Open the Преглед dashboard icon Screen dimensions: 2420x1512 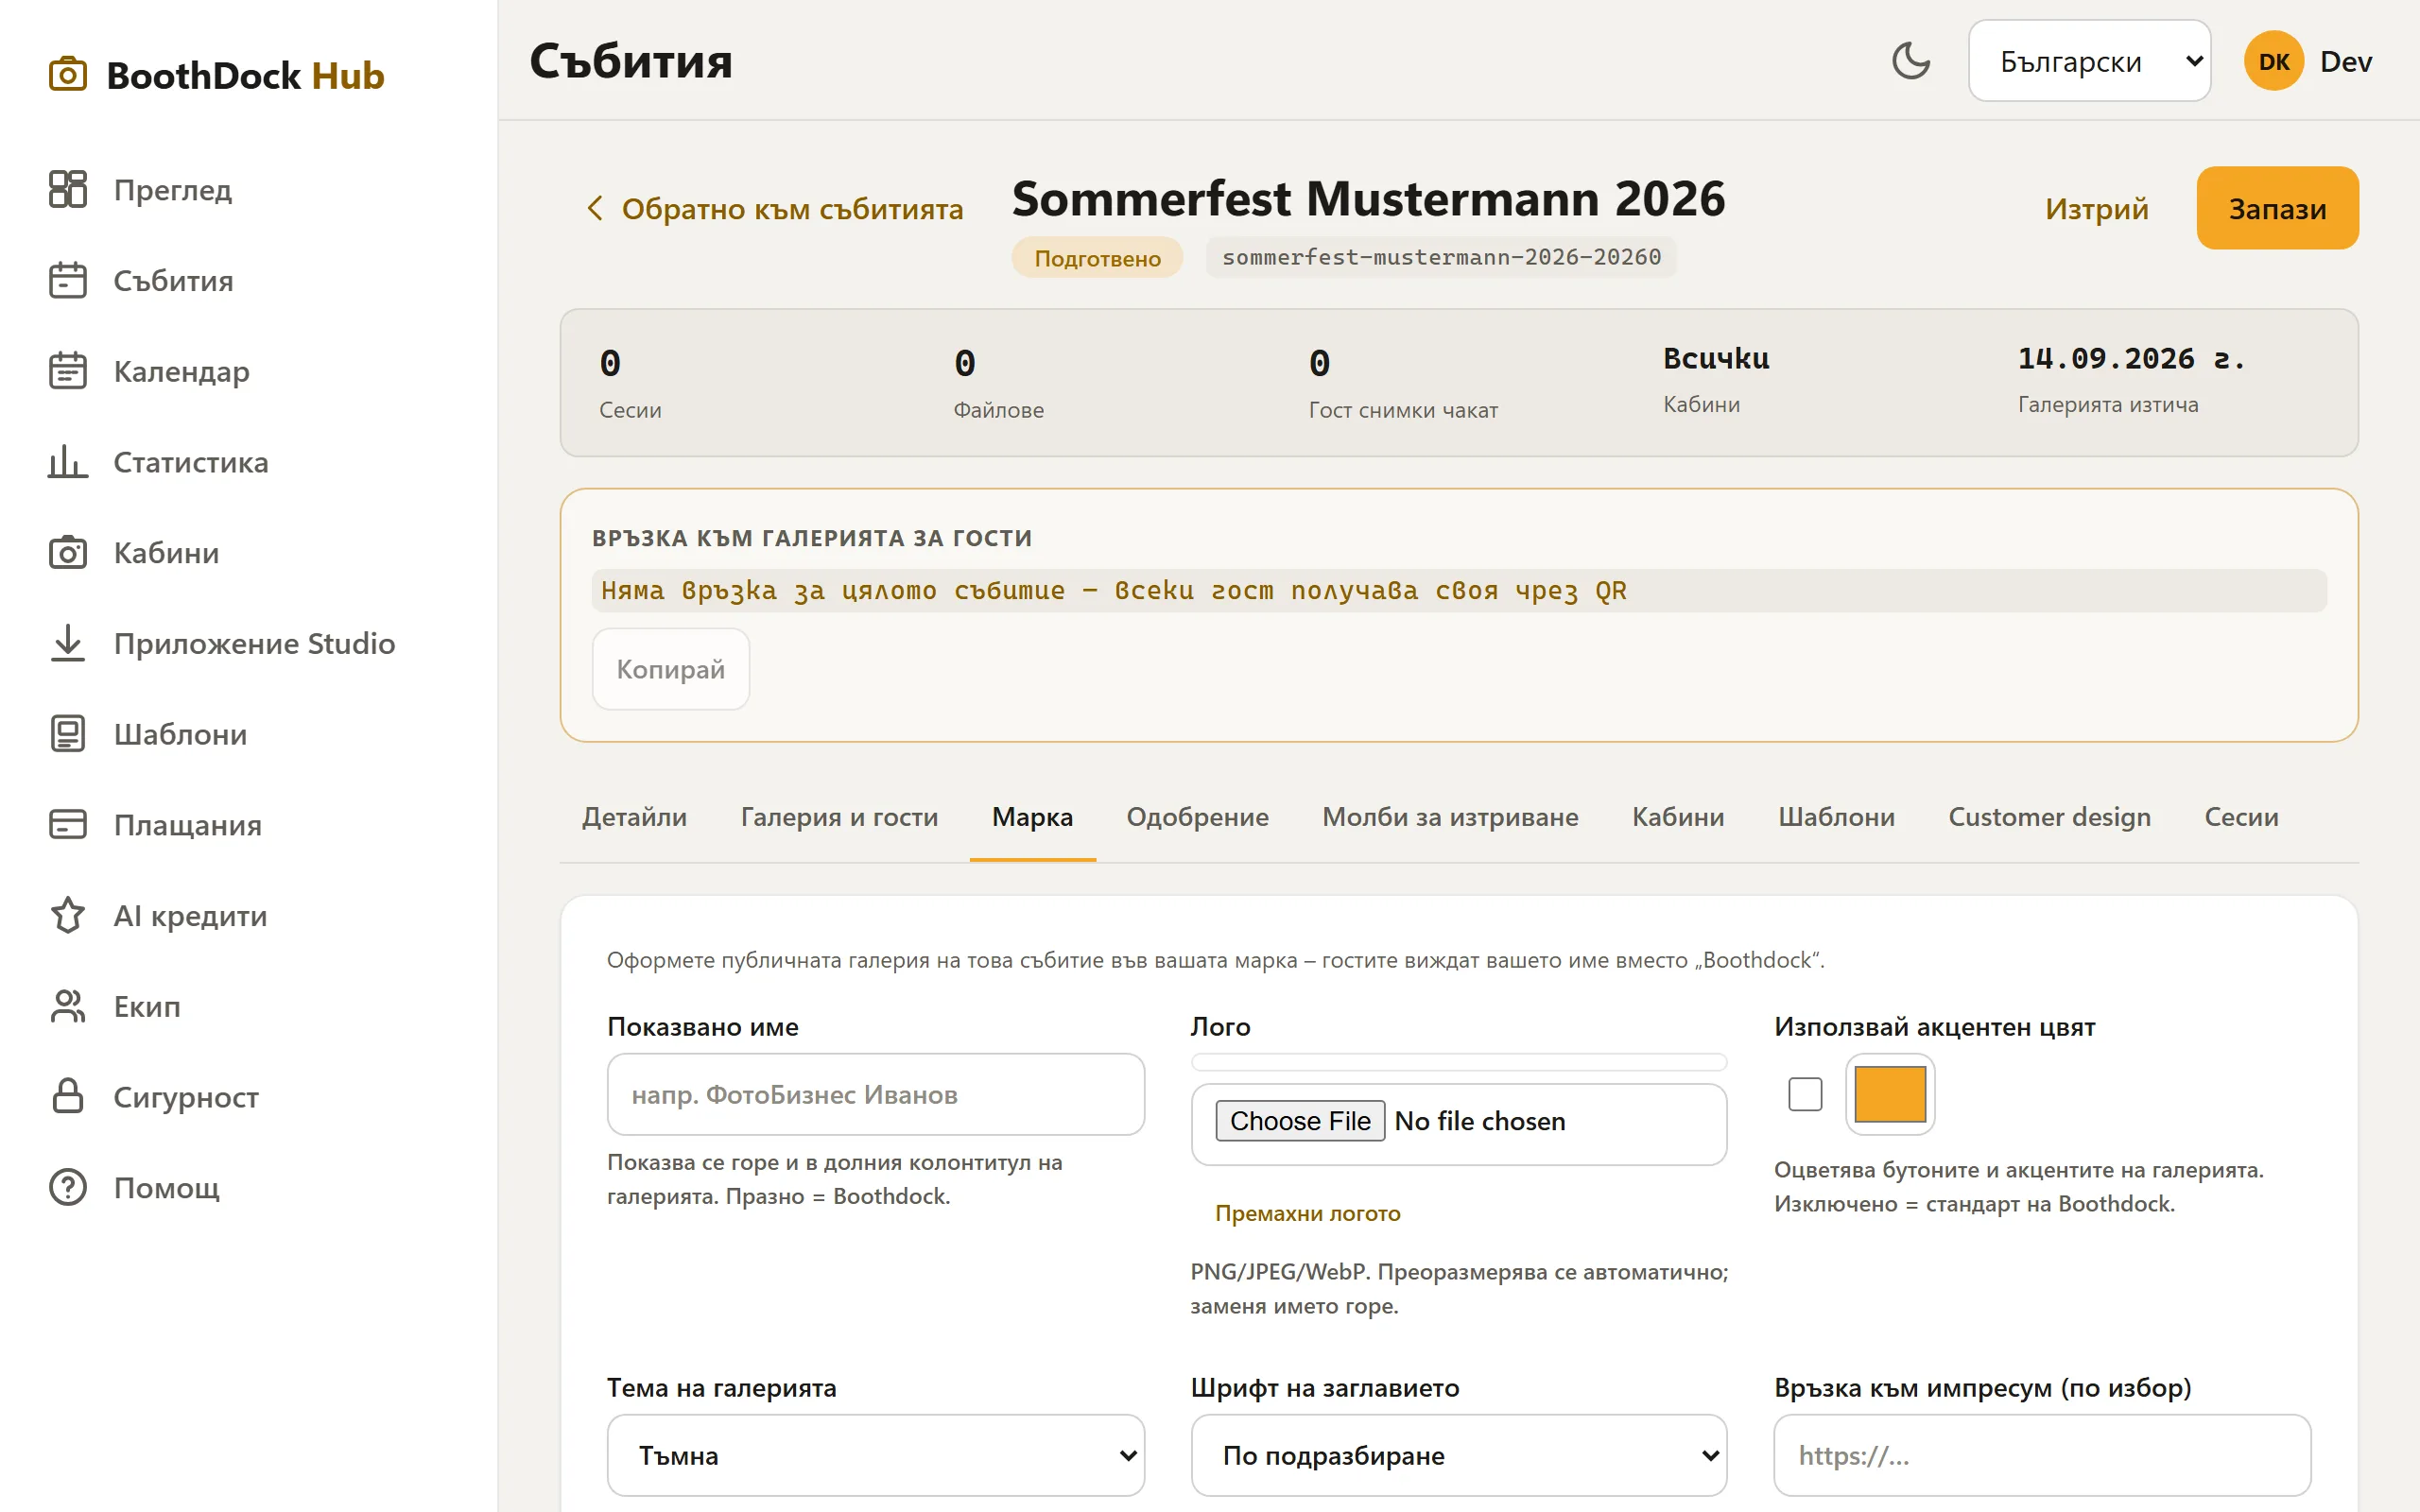68,189
